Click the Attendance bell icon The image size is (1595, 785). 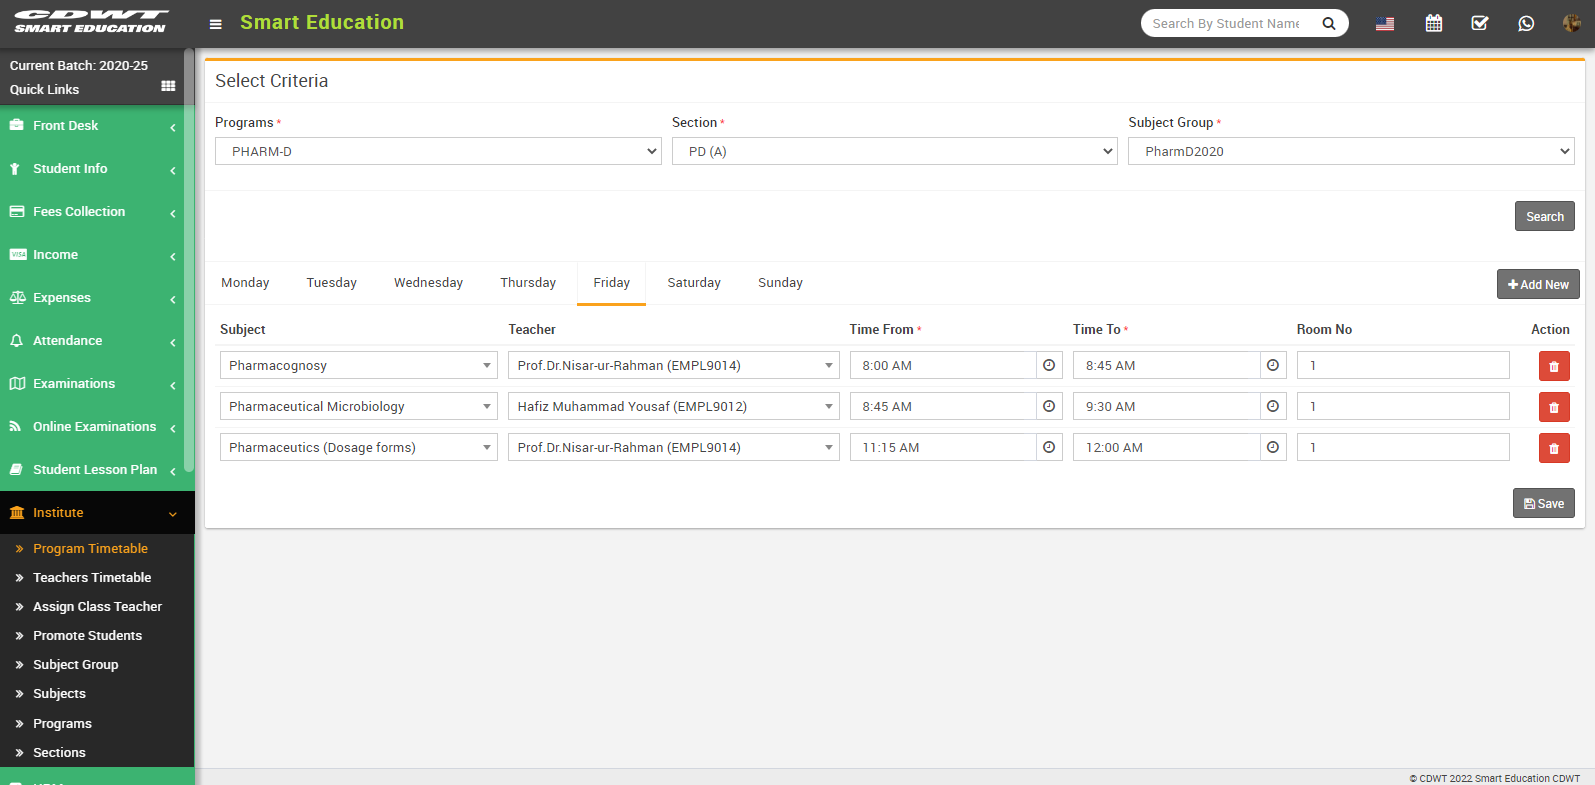[x=16, y=340]
